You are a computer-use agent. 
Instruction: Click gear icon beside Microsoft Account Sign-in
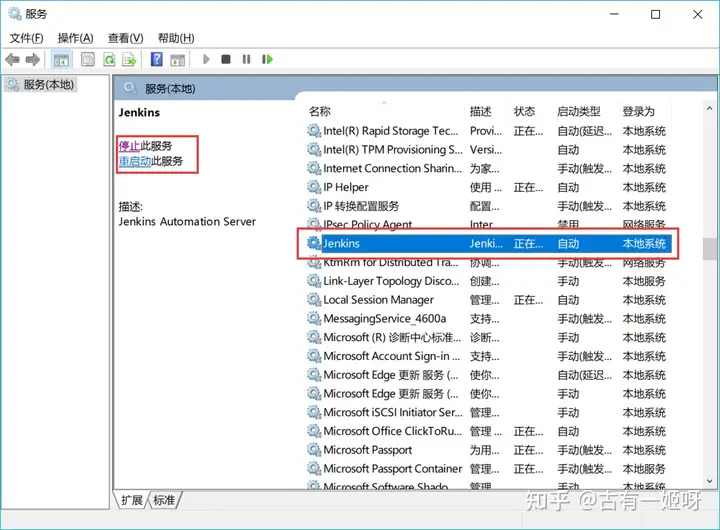tap(314, 356)
